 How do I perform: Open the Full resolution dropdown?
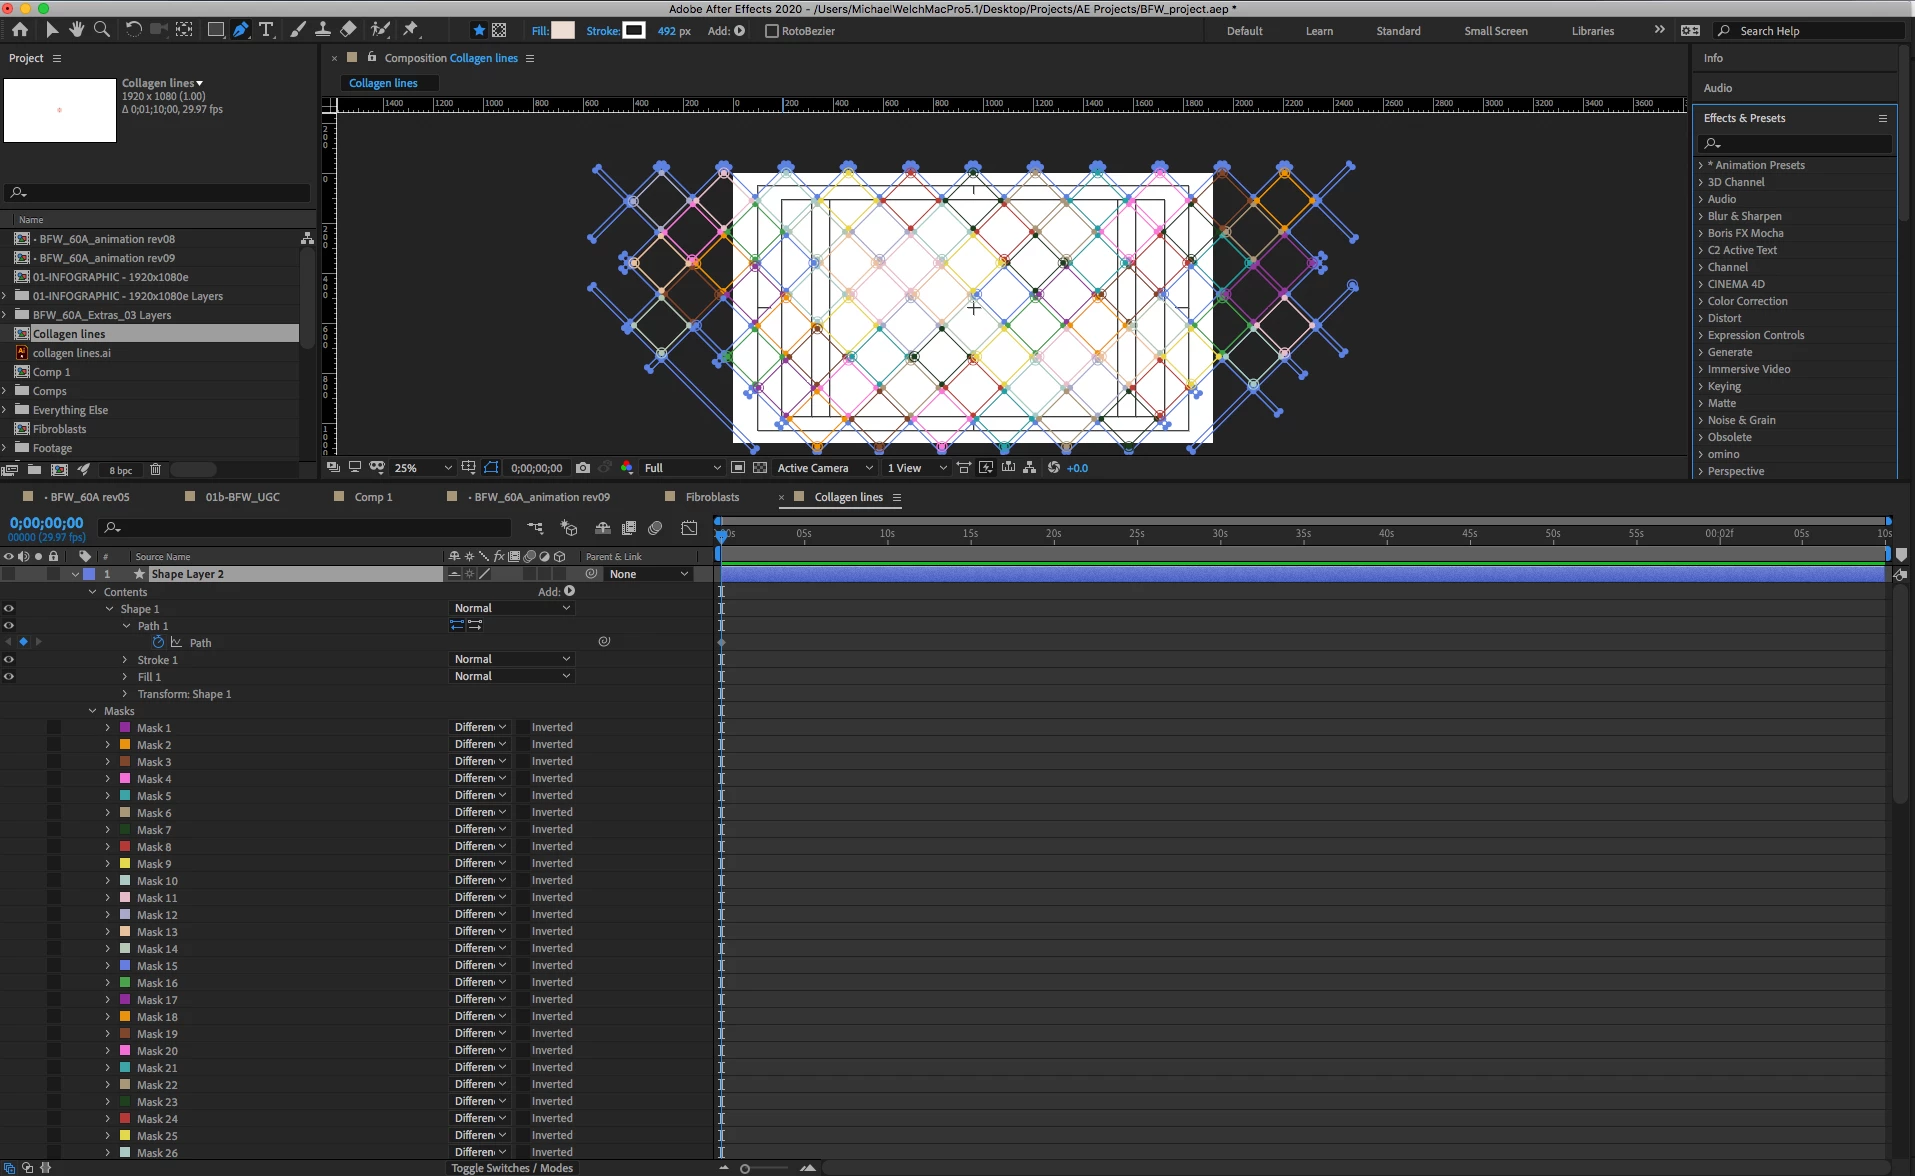[x=683, y=468]
